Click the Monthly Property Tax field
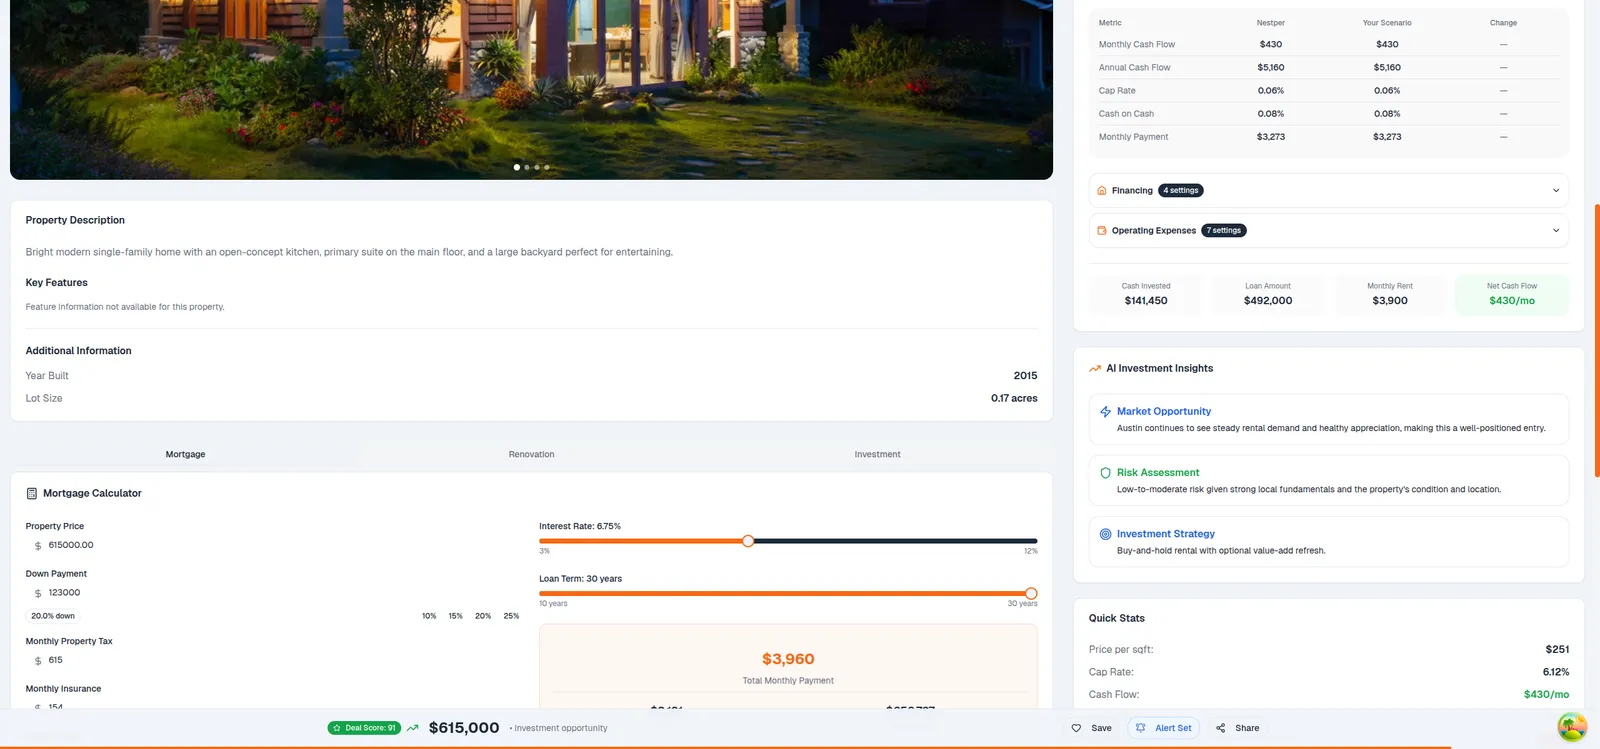The image size is (1600, 749). coord(272,661)
